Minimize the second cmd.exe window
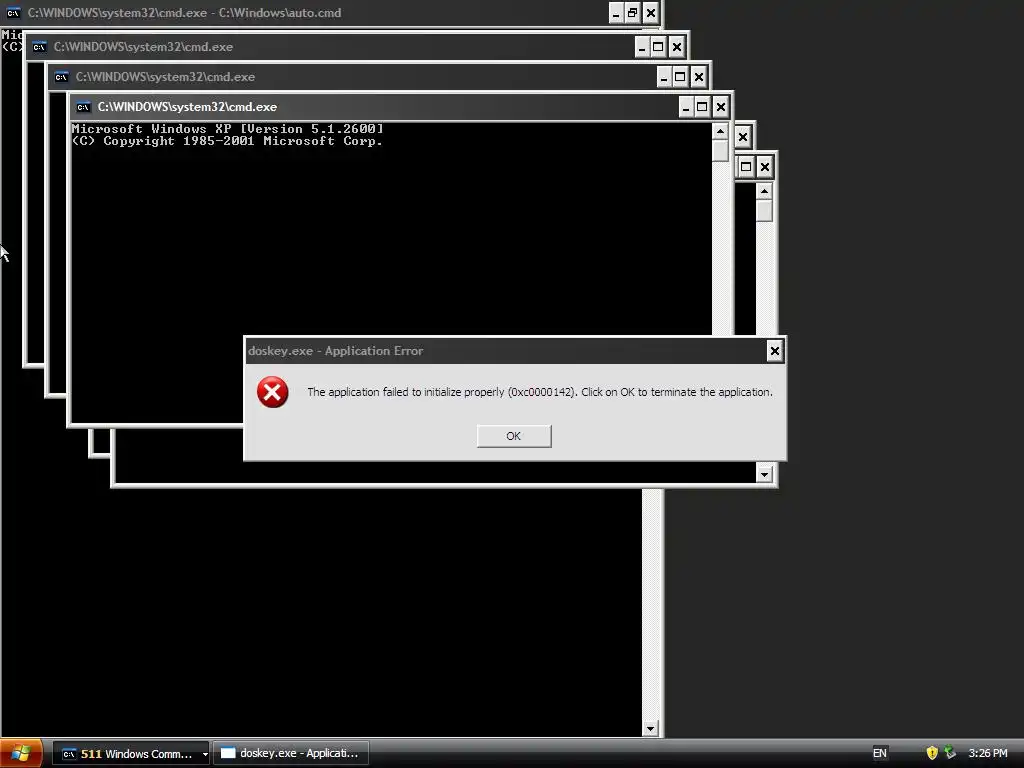Screen dimensions: 1024x768 [642, 47]
